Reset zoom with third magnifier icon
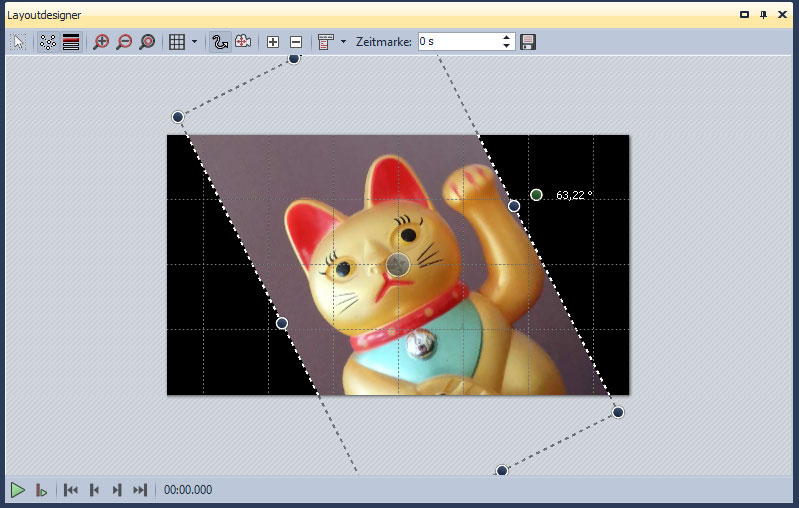 point(147,42)
